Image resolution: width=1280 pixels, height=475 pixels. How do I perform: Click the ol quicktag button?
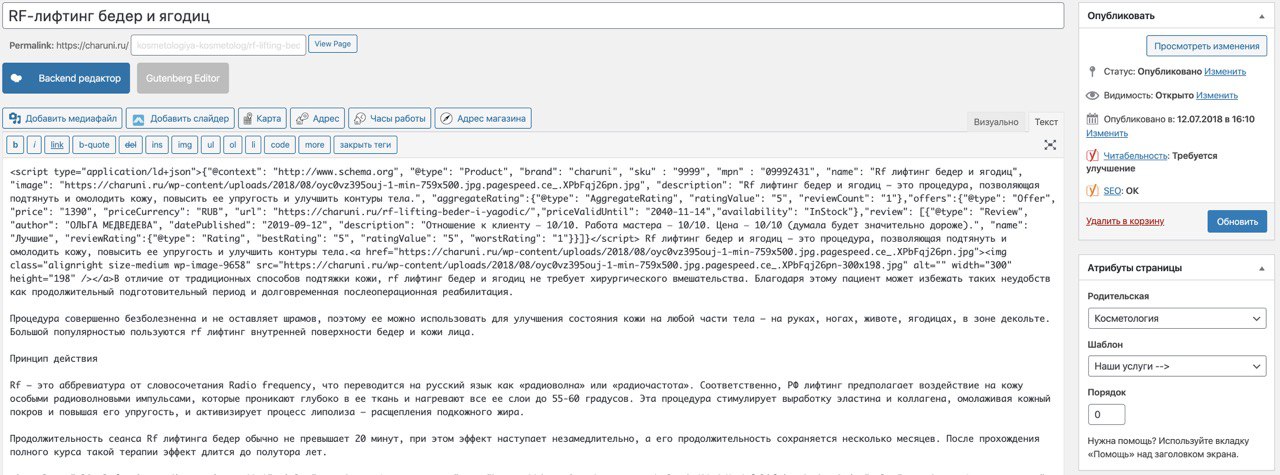pos(232,145)
